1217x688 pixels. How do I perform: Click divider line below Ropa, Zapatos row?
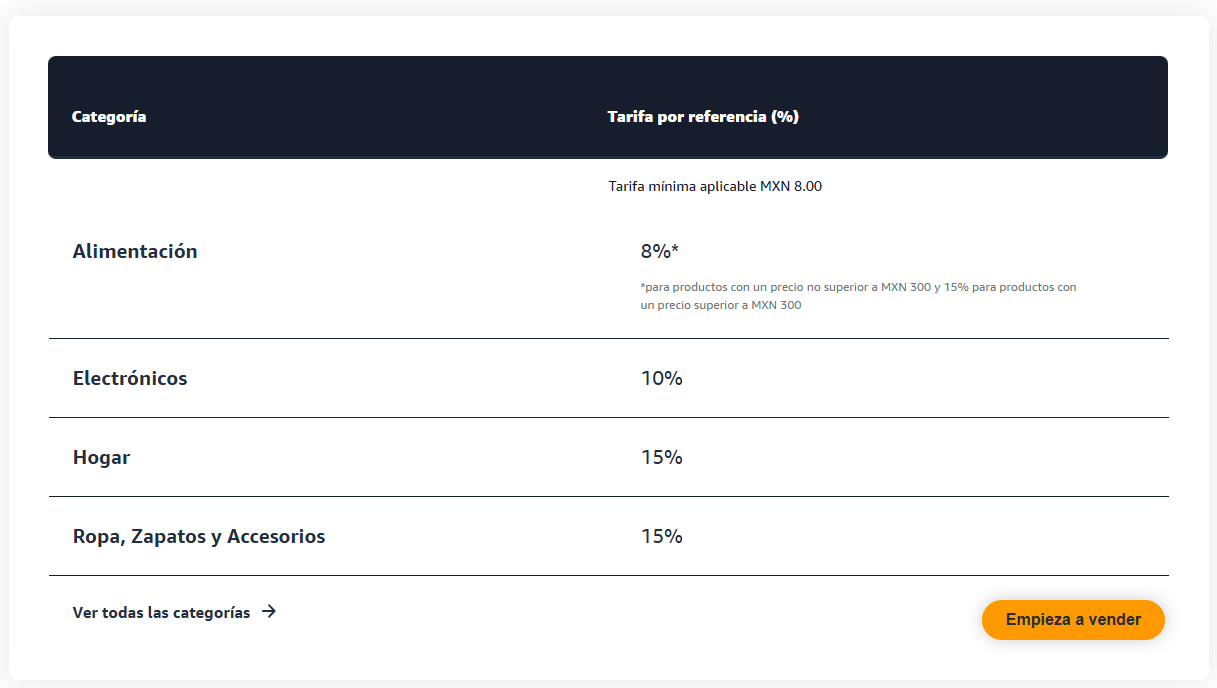click(608, 575)
